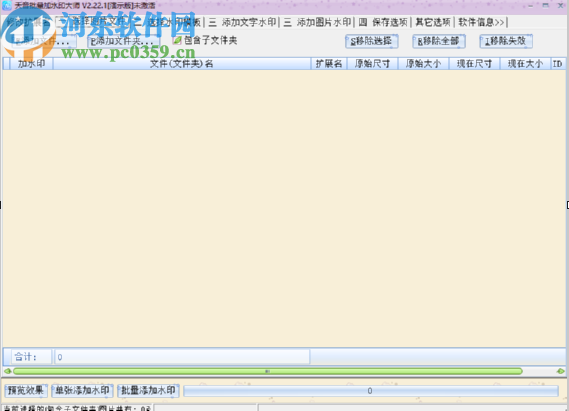Sort by 扩展名 column header
This screenshot has height=411, width=569.
[x=329, y=64]
